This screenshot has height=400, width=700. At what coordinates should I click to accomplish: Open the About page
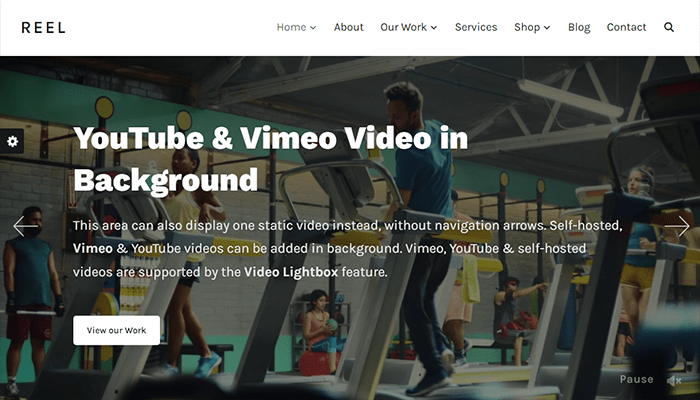(348, 28)
